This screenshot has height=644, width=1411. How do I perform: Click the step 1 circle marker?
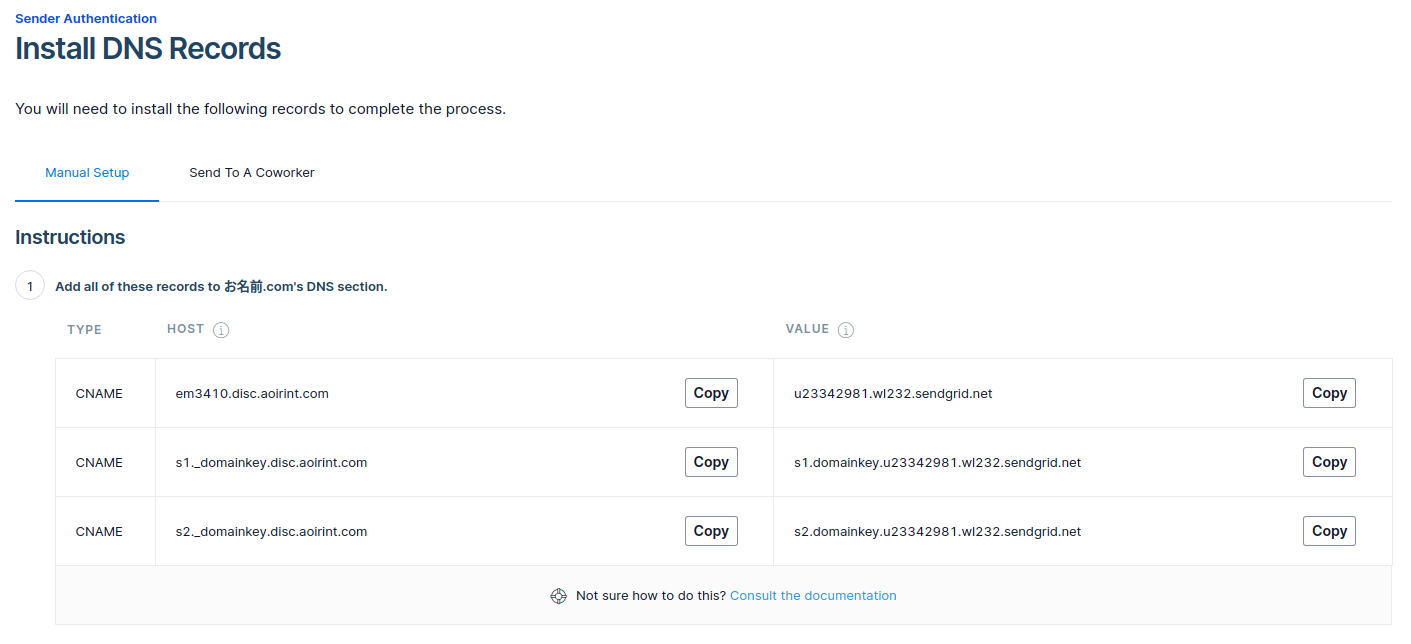30,286
